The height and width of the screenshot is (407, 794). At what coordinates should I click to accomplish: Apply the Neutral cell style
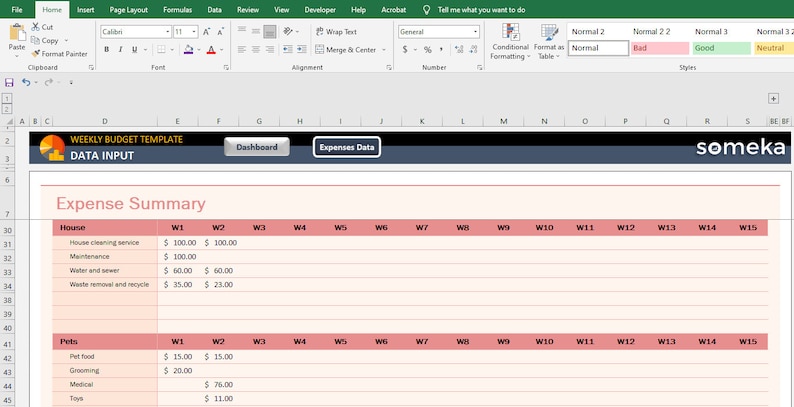tap(775, 48)
